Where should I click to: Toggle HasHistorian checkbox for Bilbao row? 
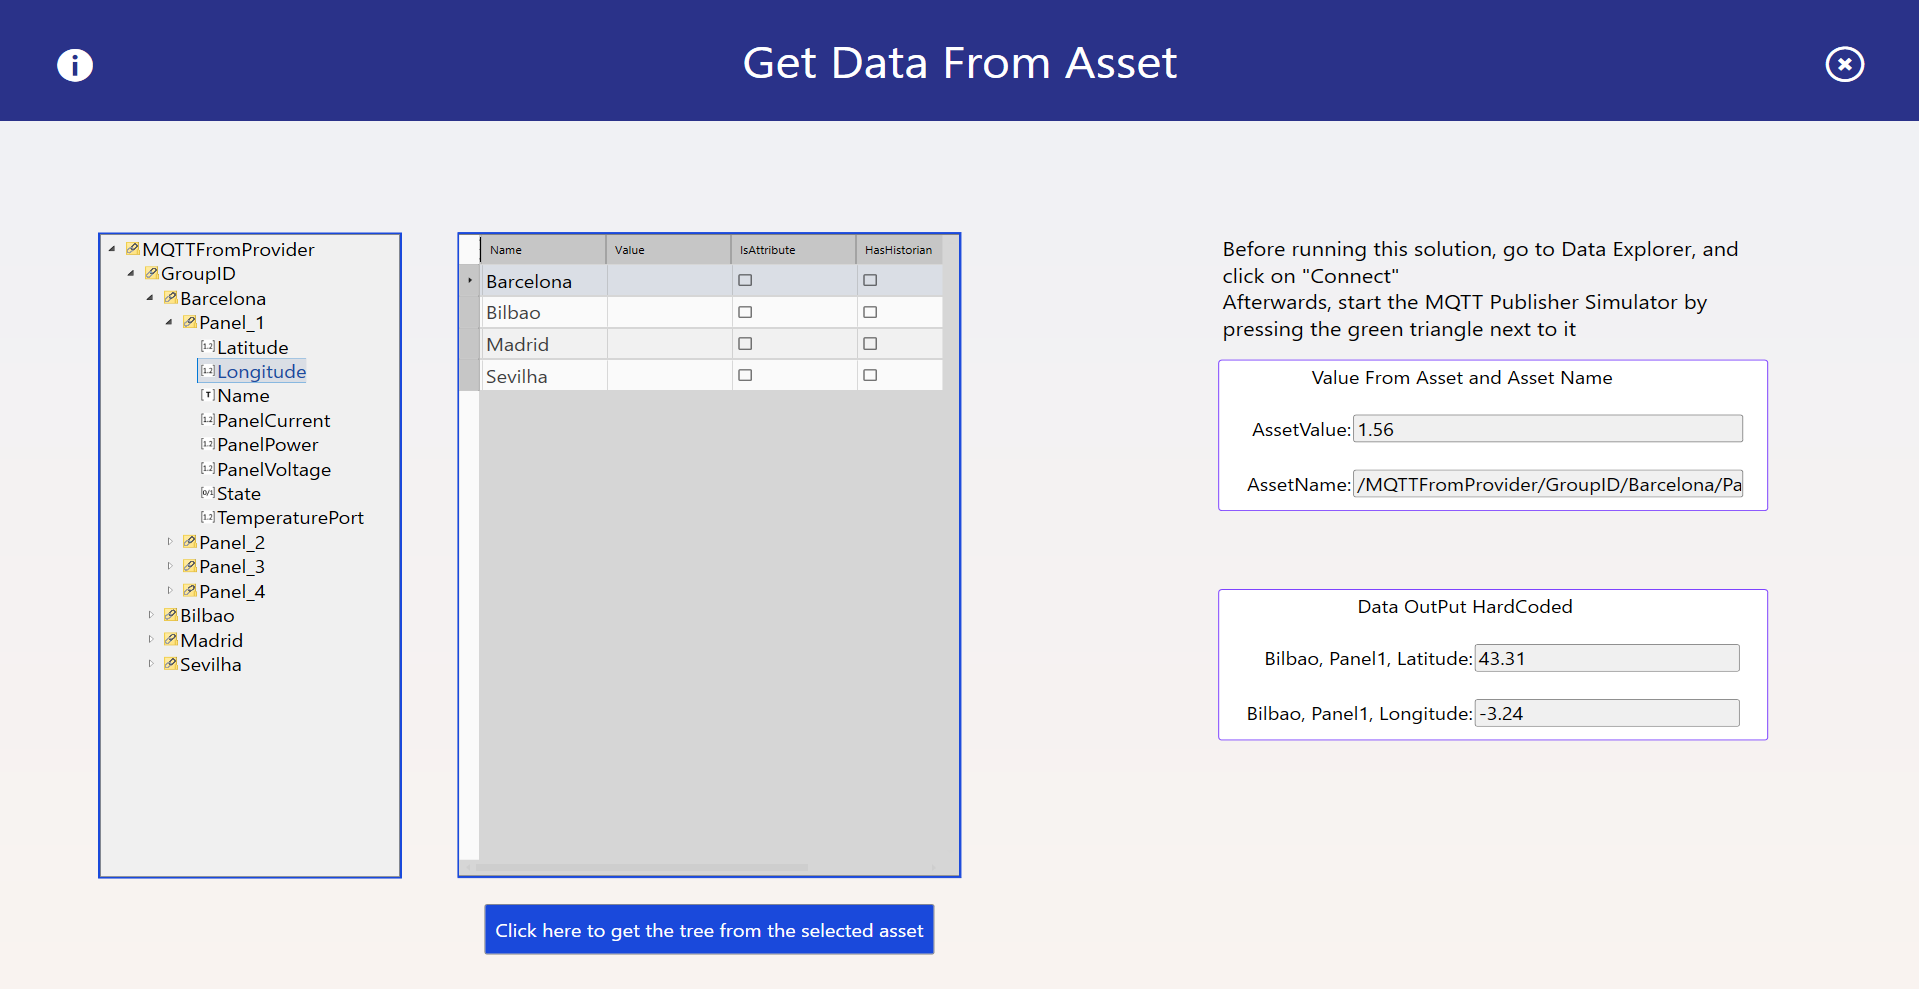point(870,312)
